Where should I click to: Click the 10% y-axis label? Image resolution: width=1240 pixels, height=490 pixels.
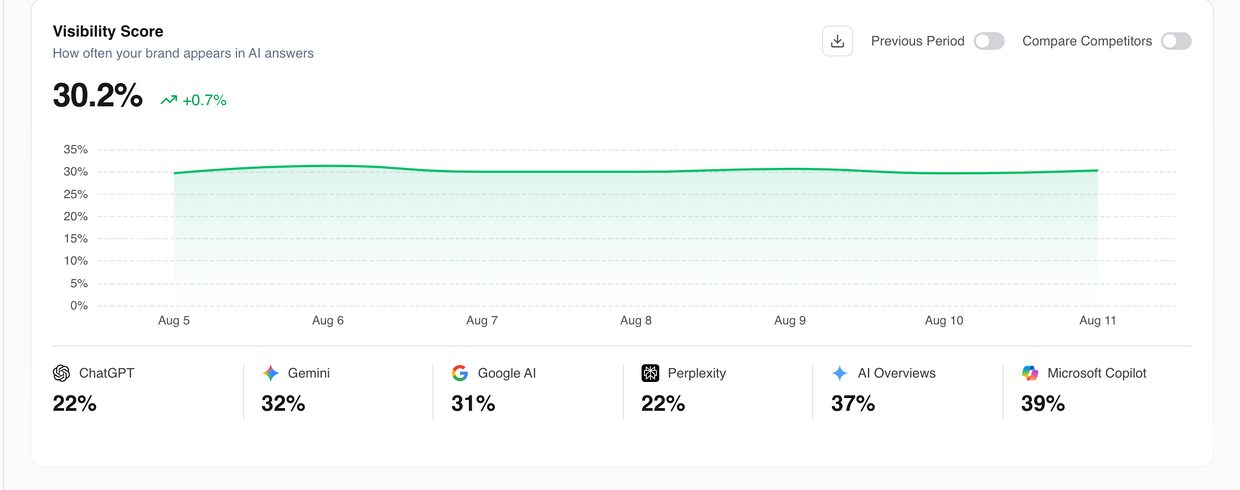click(76, 261)
